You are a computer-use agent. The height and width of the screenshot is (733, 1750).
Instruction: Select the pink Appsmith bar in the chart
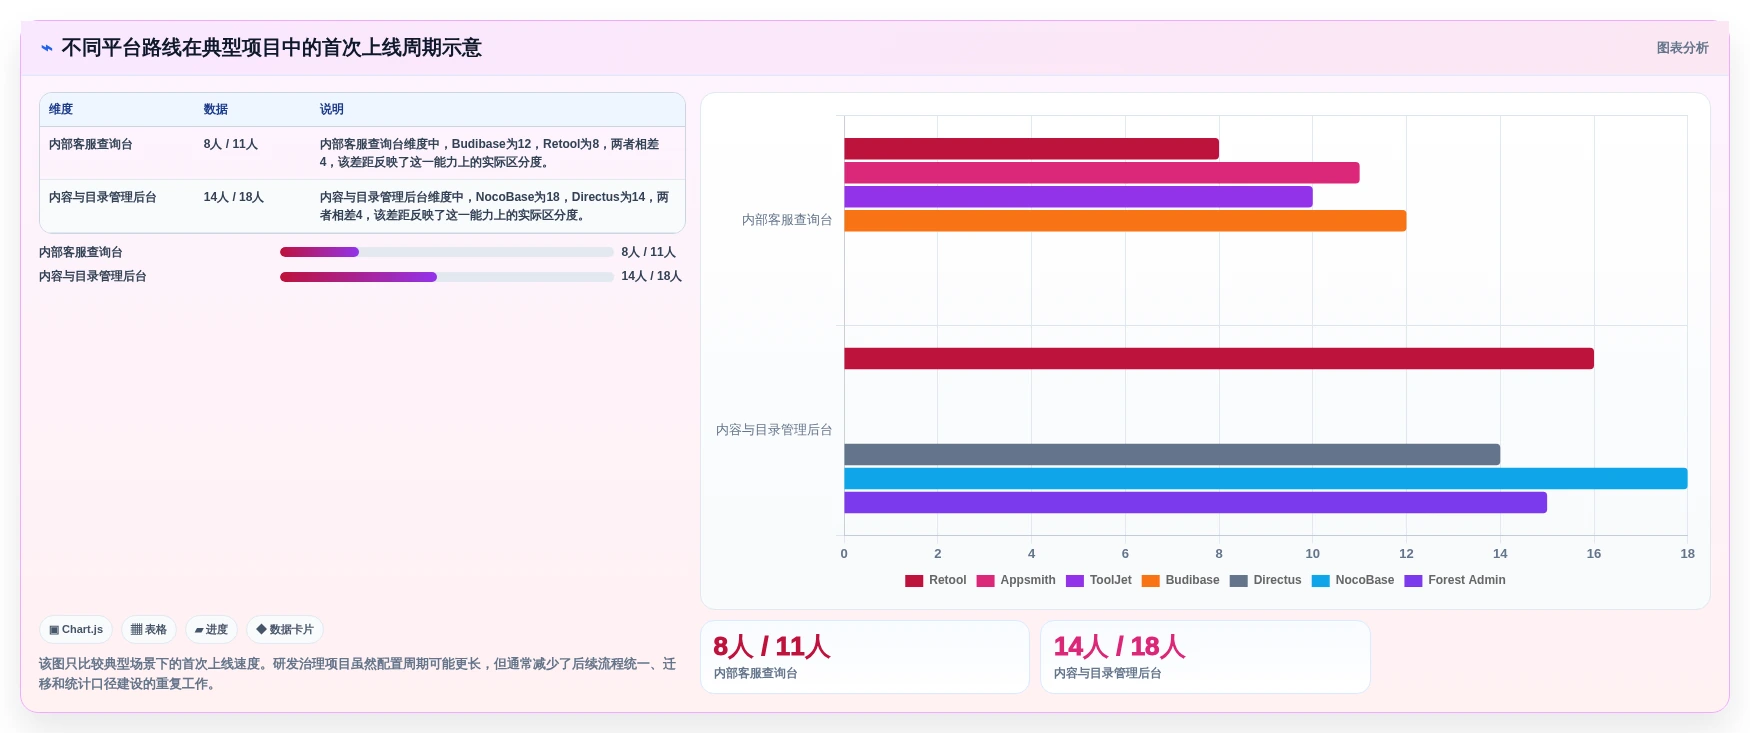pos(1102,173)
